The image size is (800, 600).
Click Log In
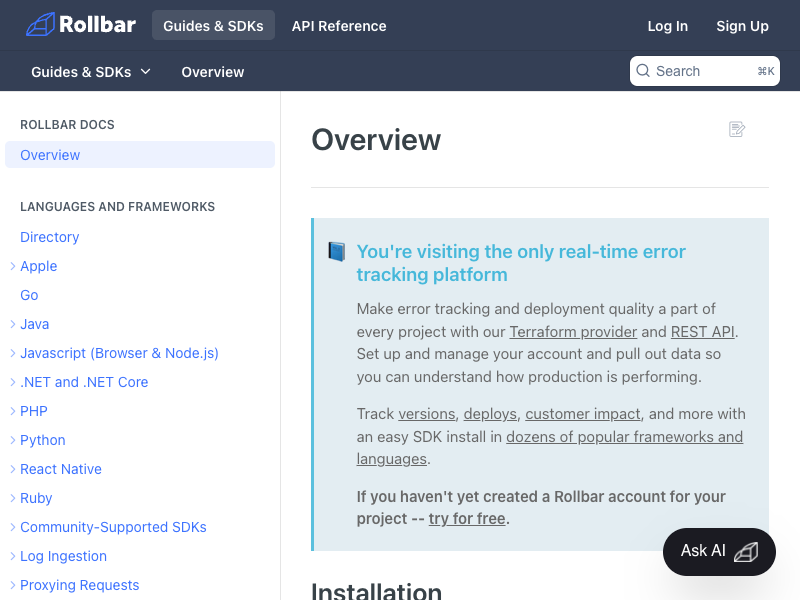(x=667, y=26)
